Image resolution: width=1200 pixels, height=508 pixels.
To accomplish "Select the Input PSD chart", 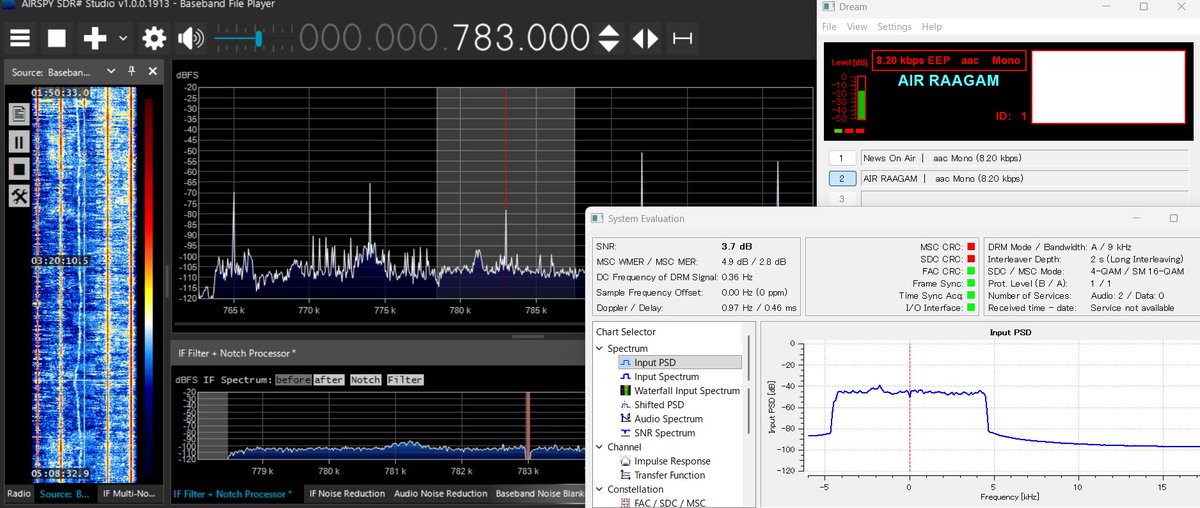I will click(x=680, y=363).
